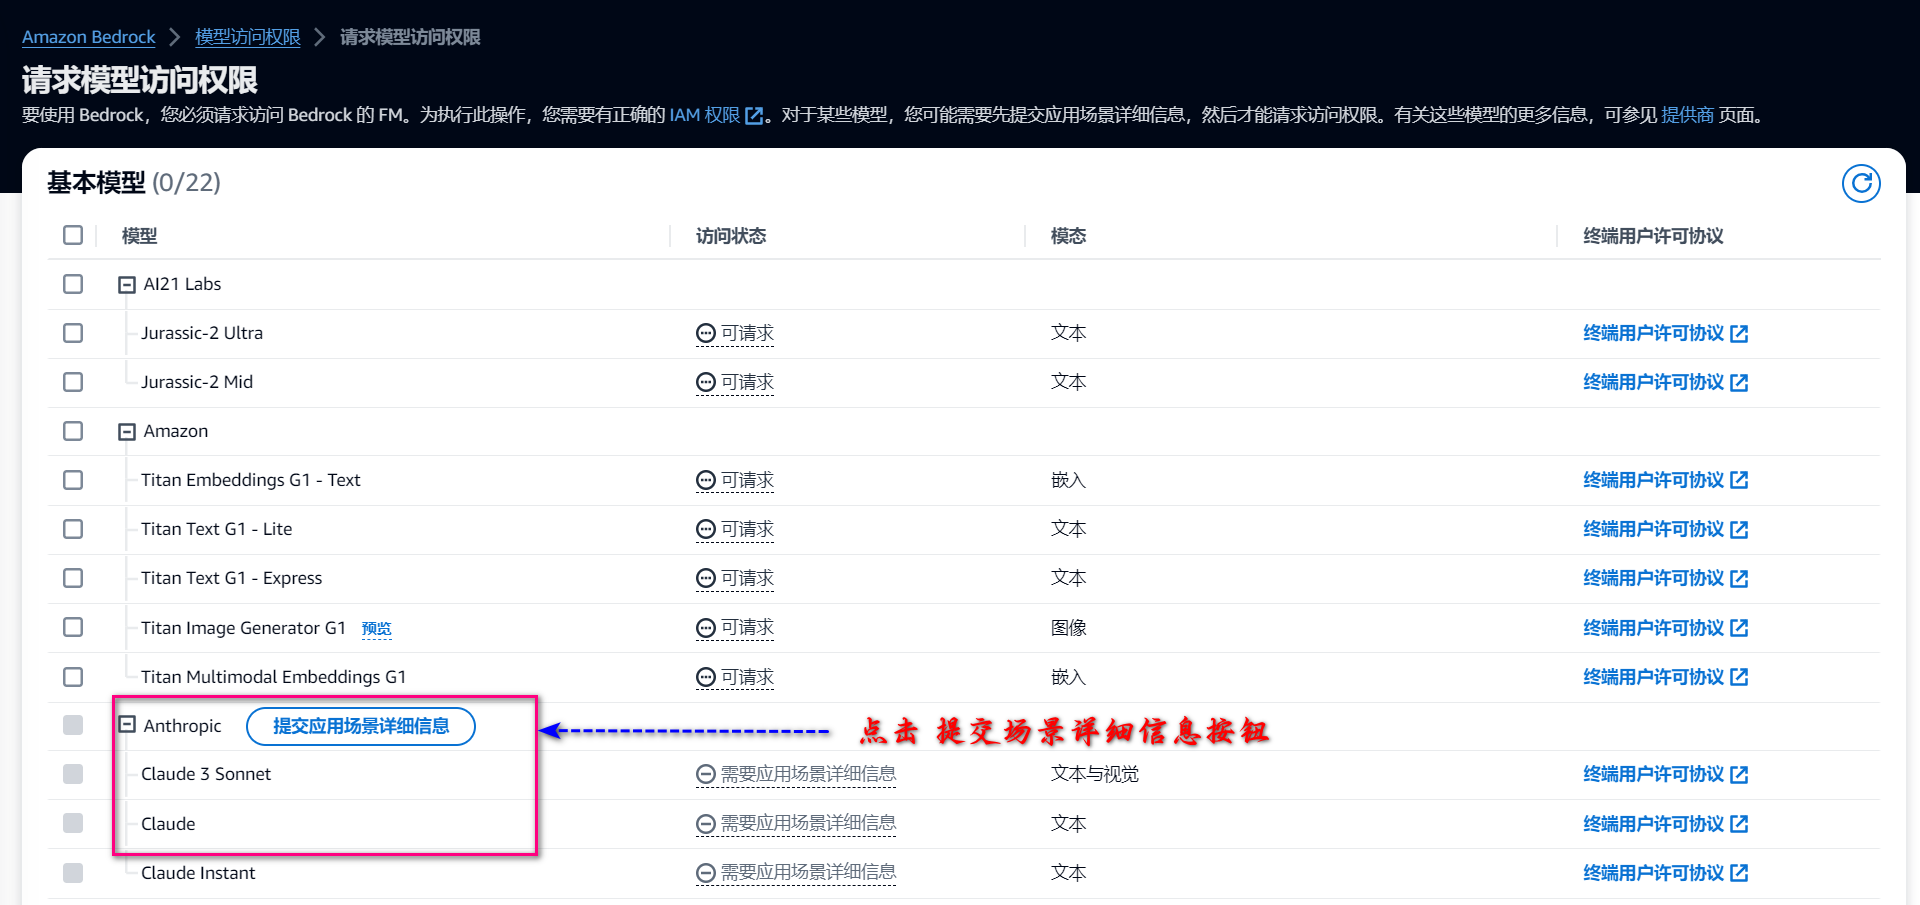Check the Titan Text G1 - Express checkbox
Screen dimensions: 1920x905
(x=73, y=578)
